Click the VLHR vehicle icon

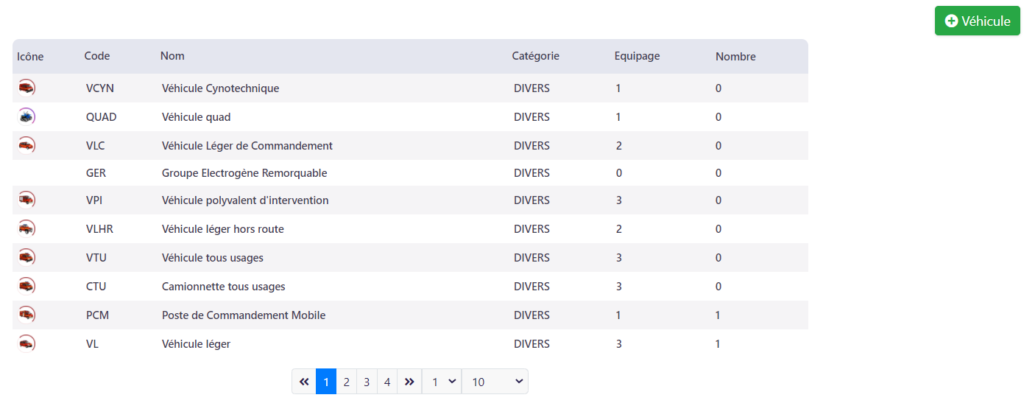tap(26, 228)
